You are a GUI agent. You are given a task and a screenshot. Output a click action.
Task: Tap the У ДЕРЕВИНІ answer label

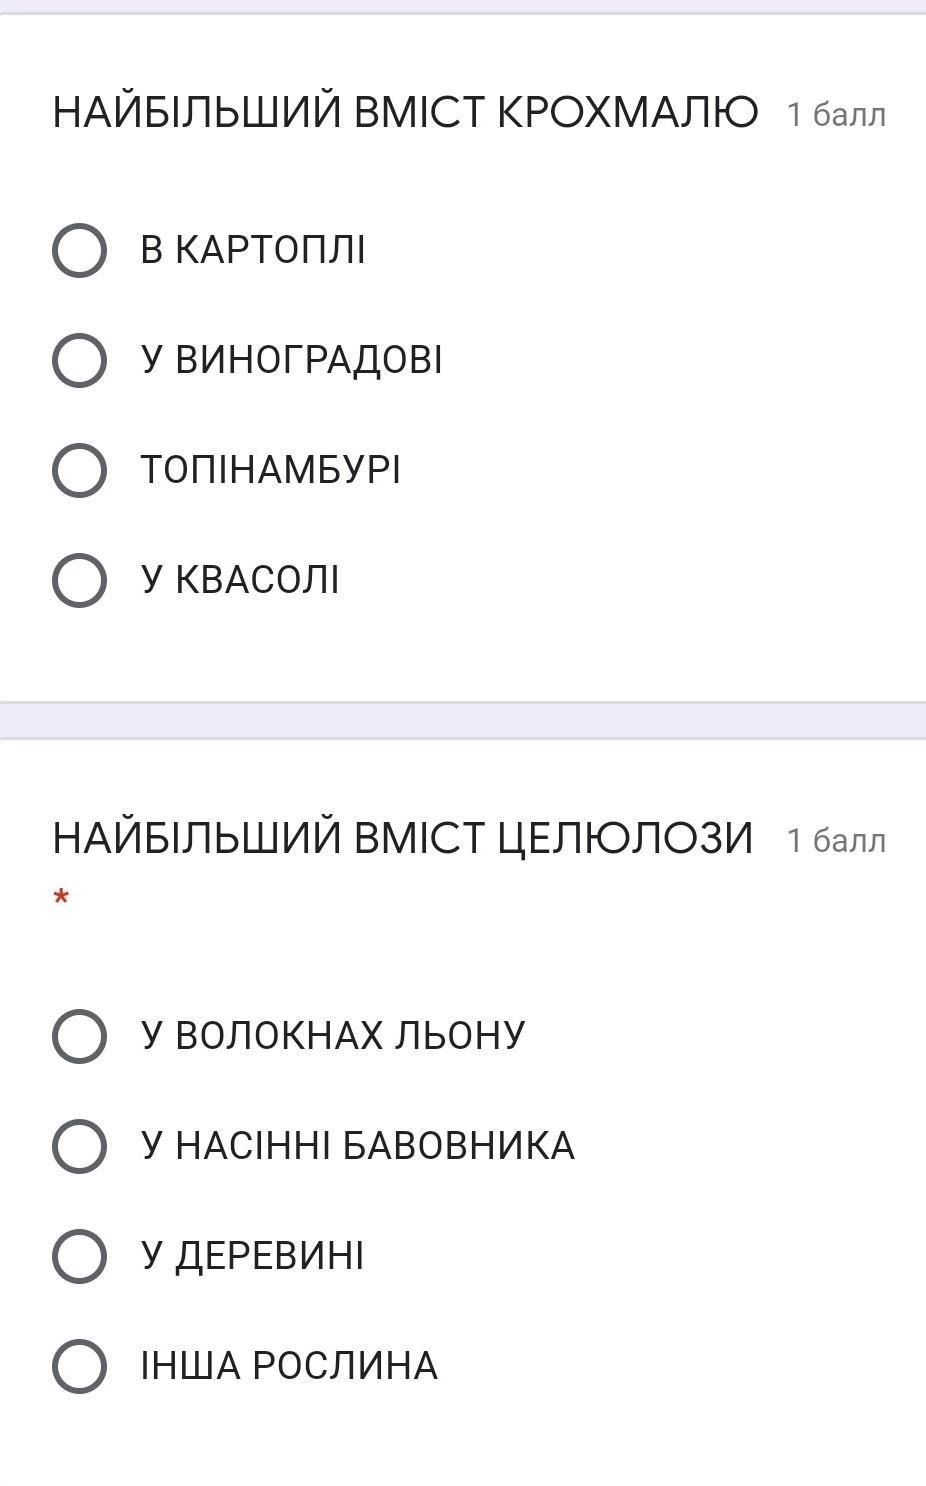[252, 1256]
